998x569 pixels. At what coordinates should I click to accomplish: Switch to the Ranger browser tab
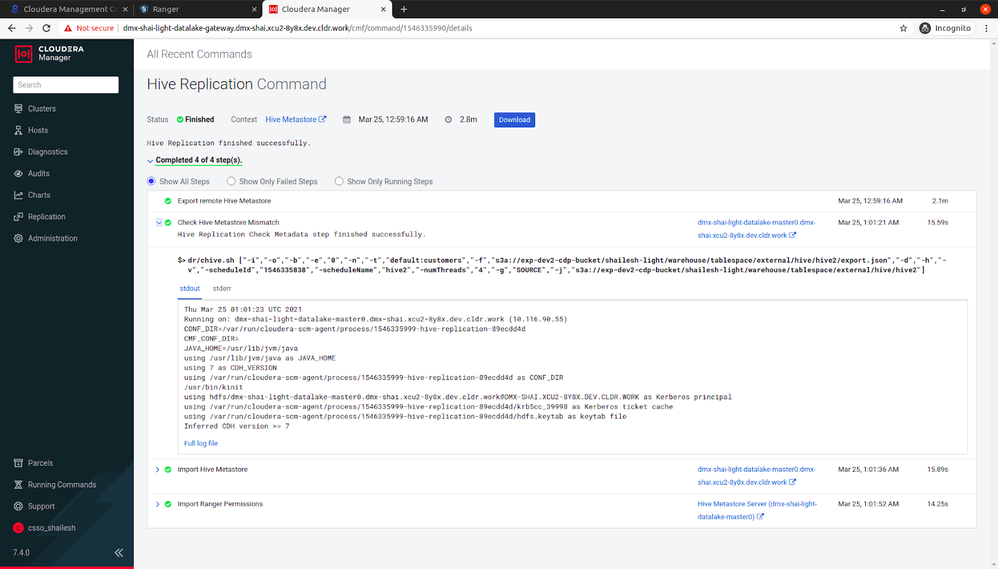(197, 9)
